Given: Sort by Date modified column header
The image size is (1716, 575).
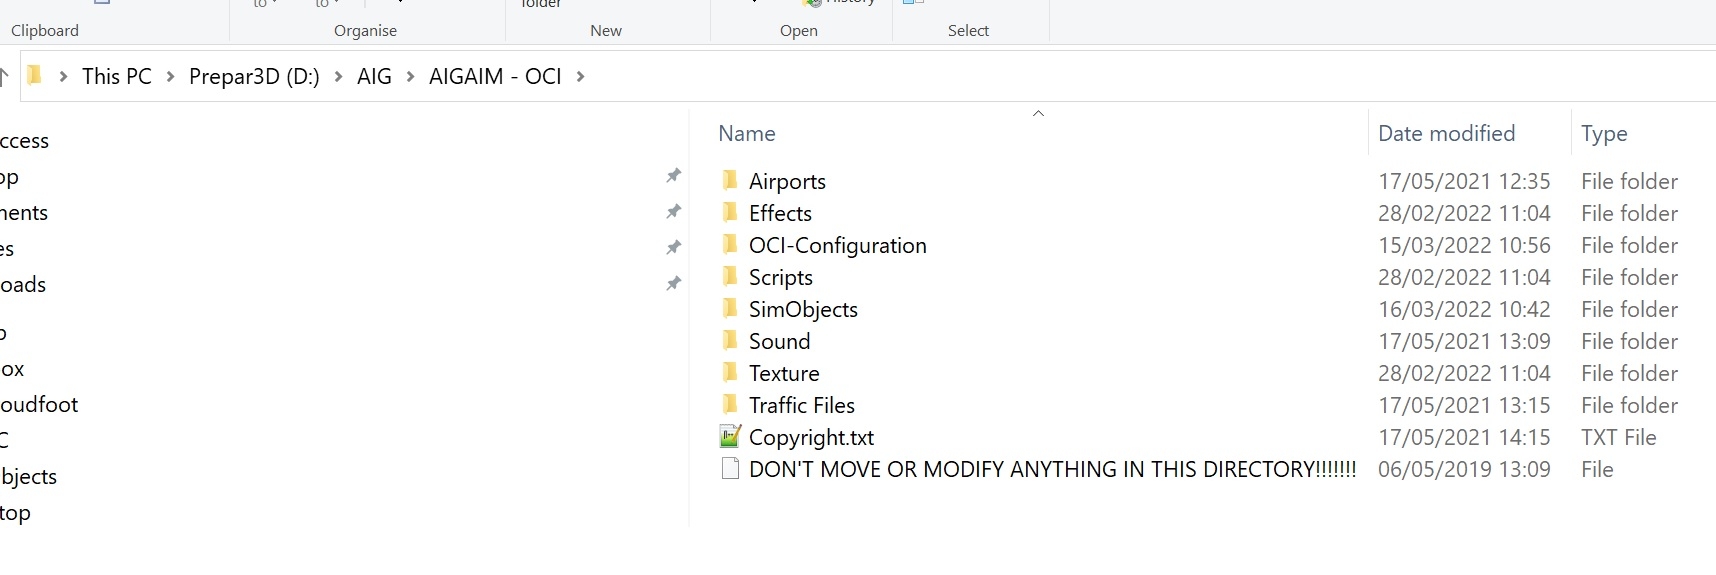Looking at the screenshot, I should [x=1446, y=133].
